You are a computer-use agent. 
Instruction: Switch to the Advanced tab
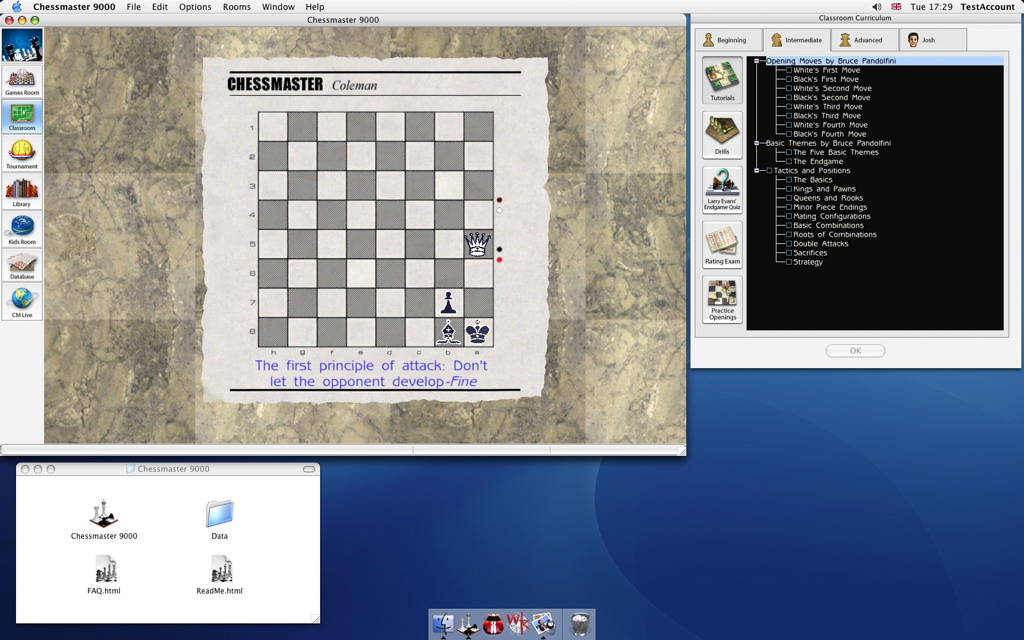pyautogui.click(x=865, y=40)
